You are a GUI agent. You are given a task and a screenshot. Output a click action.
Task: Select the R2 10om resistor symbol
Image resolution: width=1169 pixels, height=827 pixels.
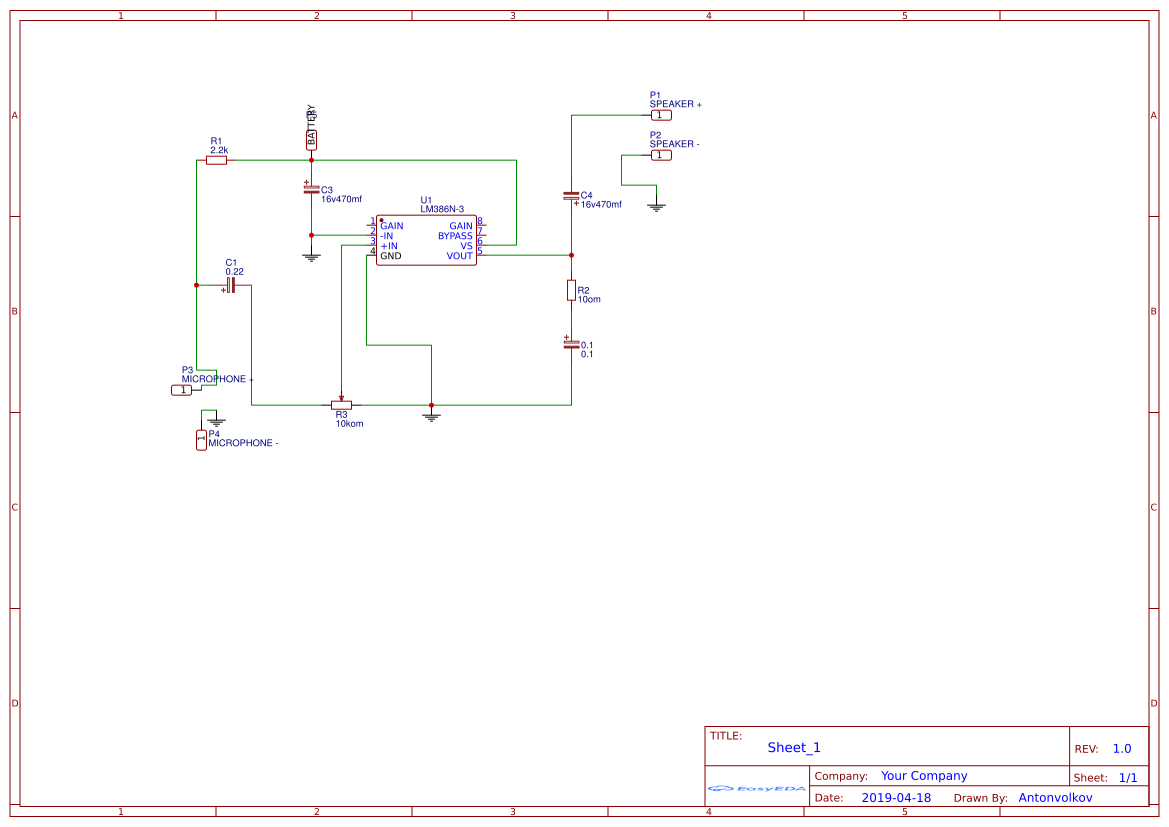571,291
